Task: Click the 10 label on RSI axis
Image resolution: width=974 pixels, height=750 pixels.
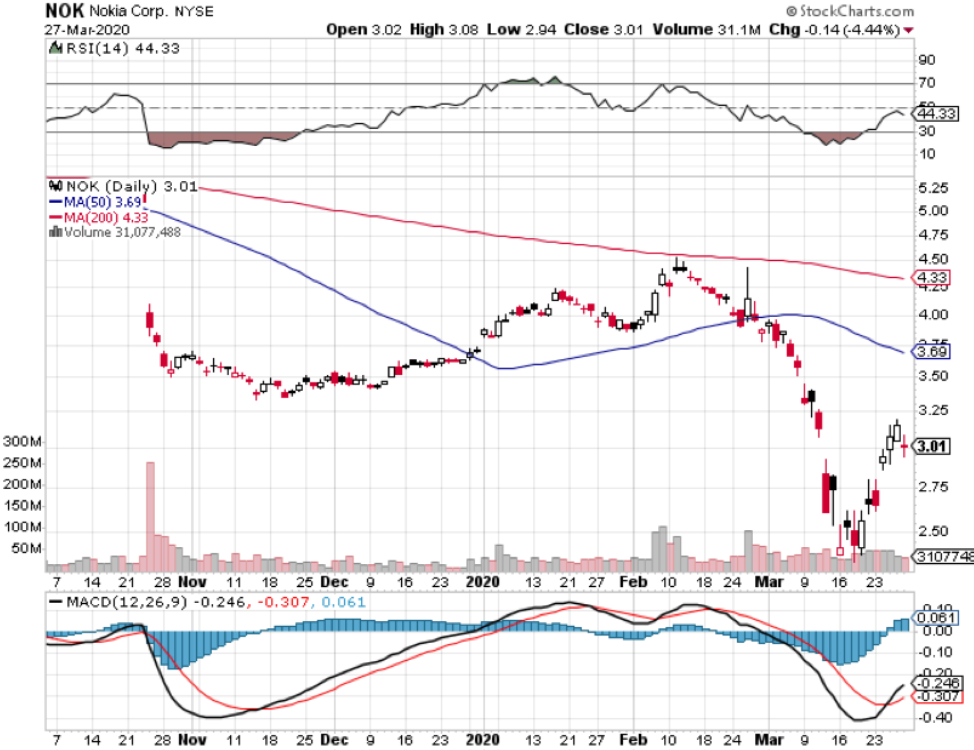Action: 927,154
